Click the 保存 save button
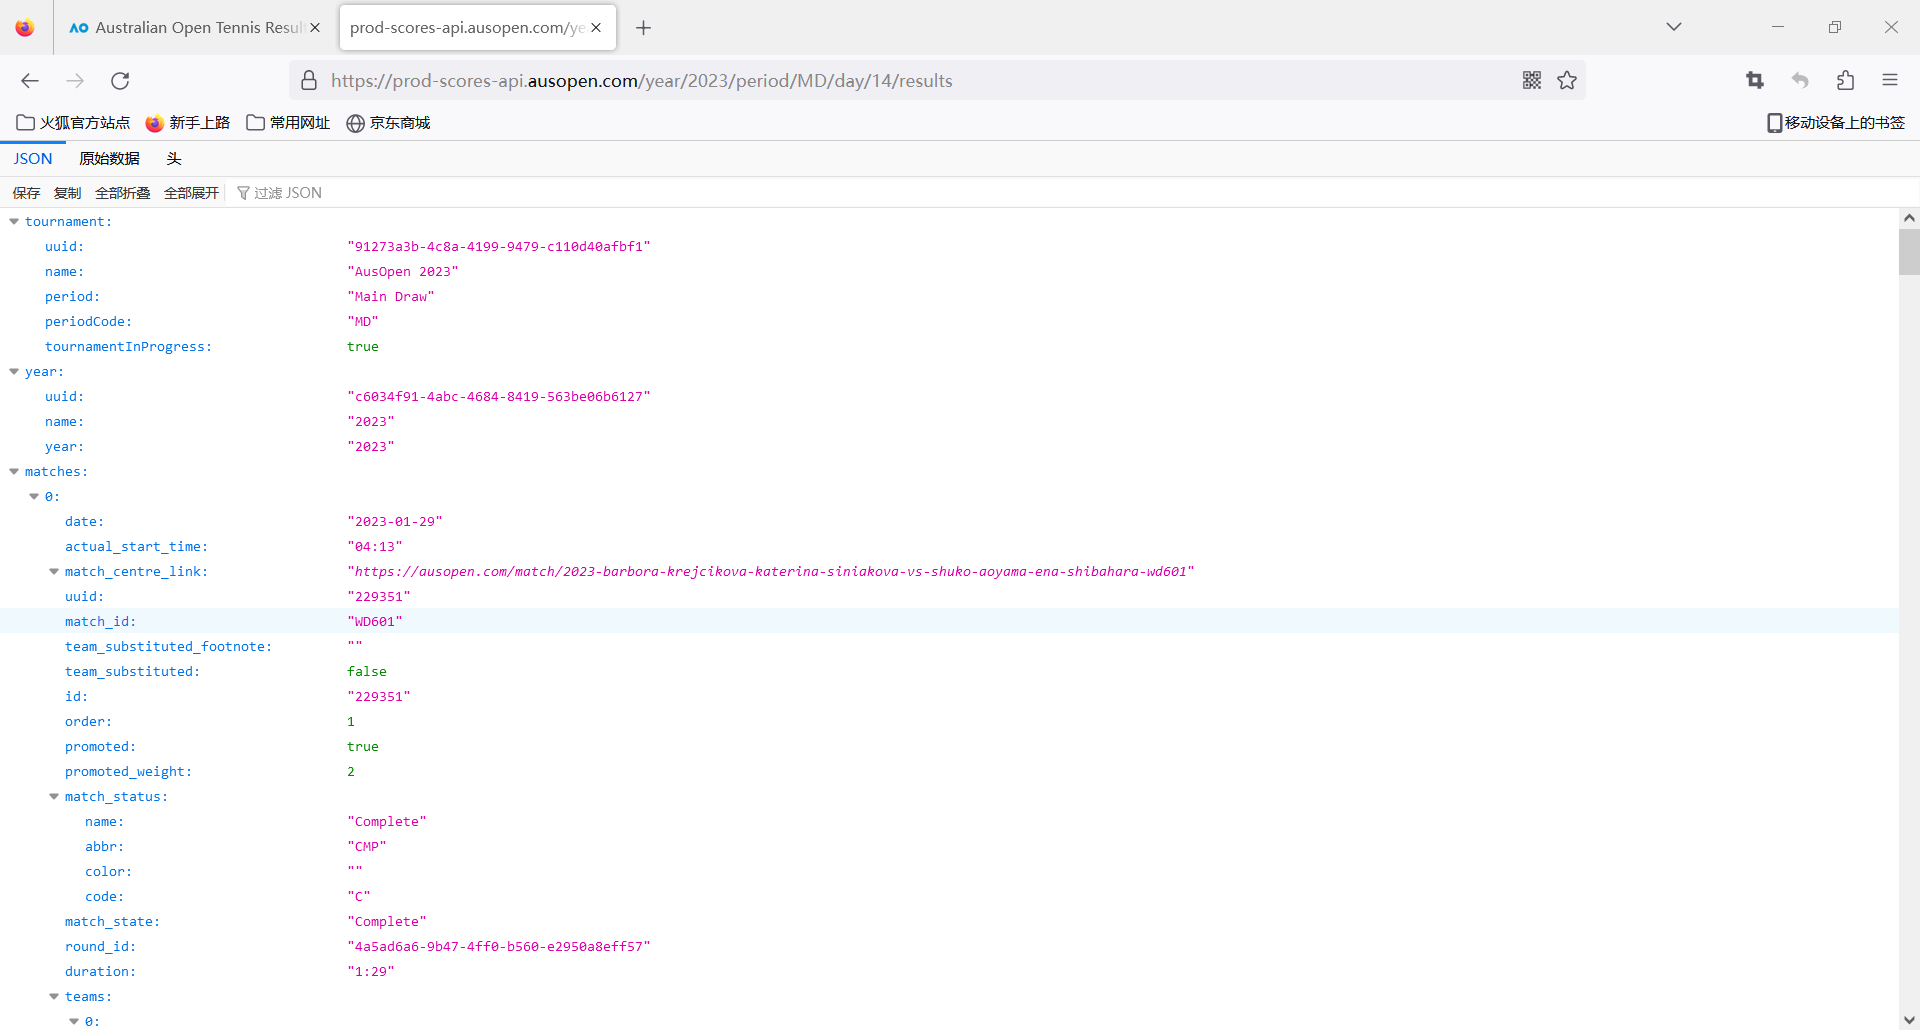The height and width of the screenshot is (1030, 1920). (x=27, y=193)
